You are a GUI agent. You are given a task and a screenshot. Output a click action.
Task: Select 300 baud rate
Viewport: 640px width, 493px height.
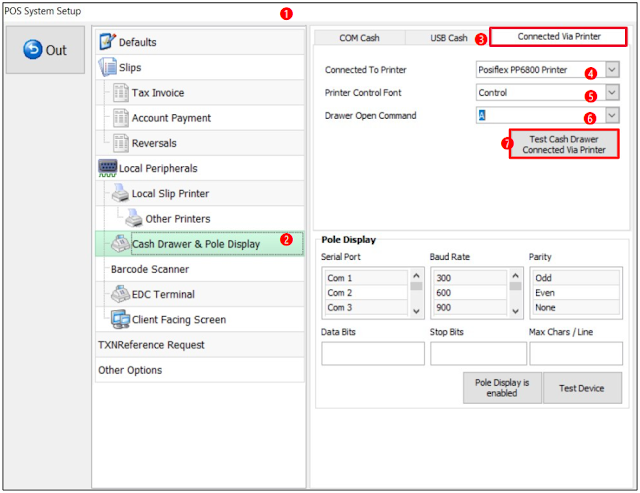(470, 278)
